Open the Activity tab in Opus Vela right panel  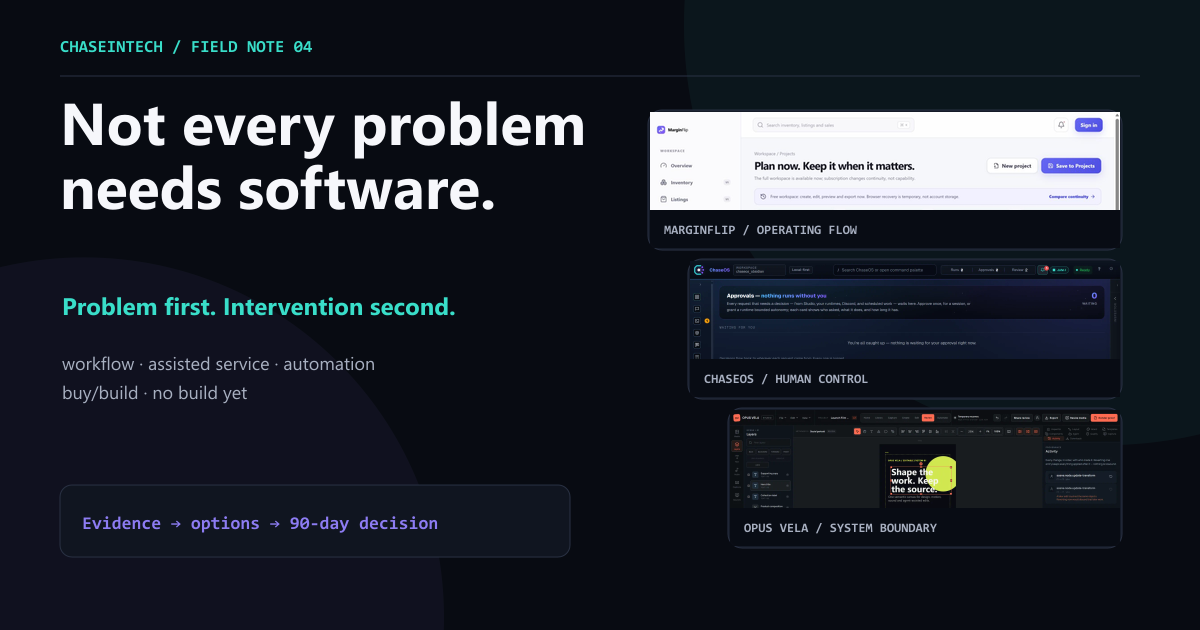pyautogui.click(x=1054, y=439)
